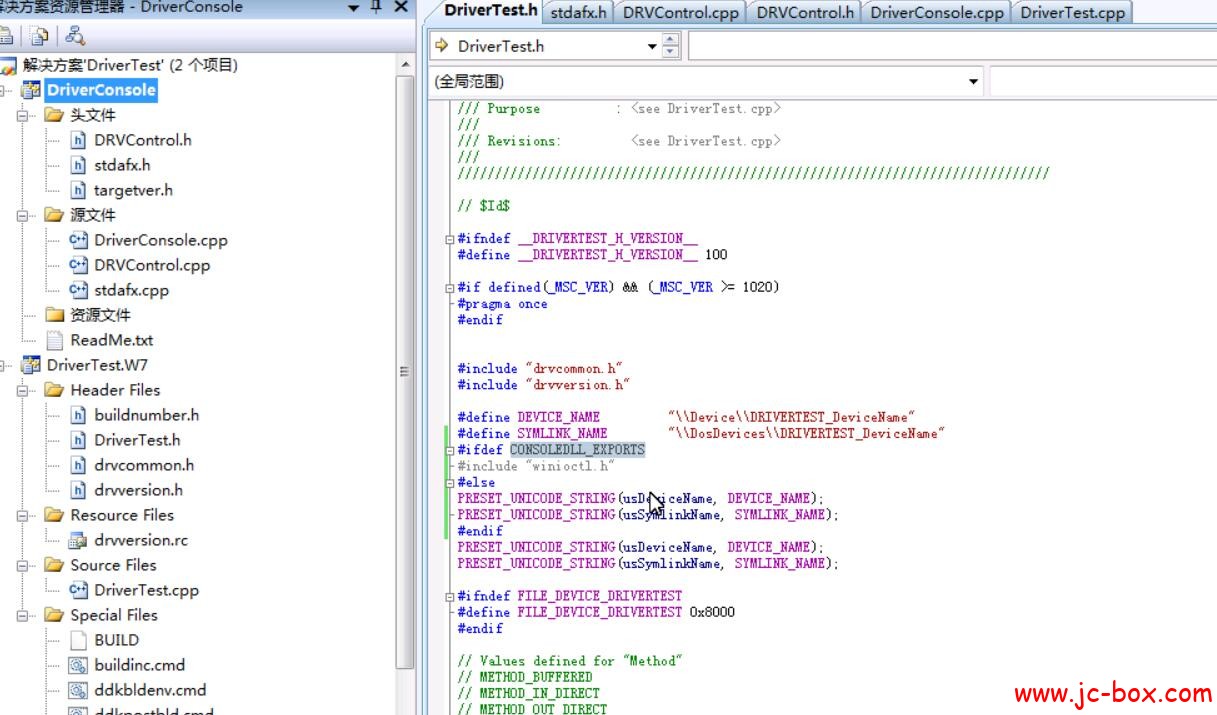Click the '#pragma once' line
Viewport: 1217px width, 715px height.
tap(503, 304)
